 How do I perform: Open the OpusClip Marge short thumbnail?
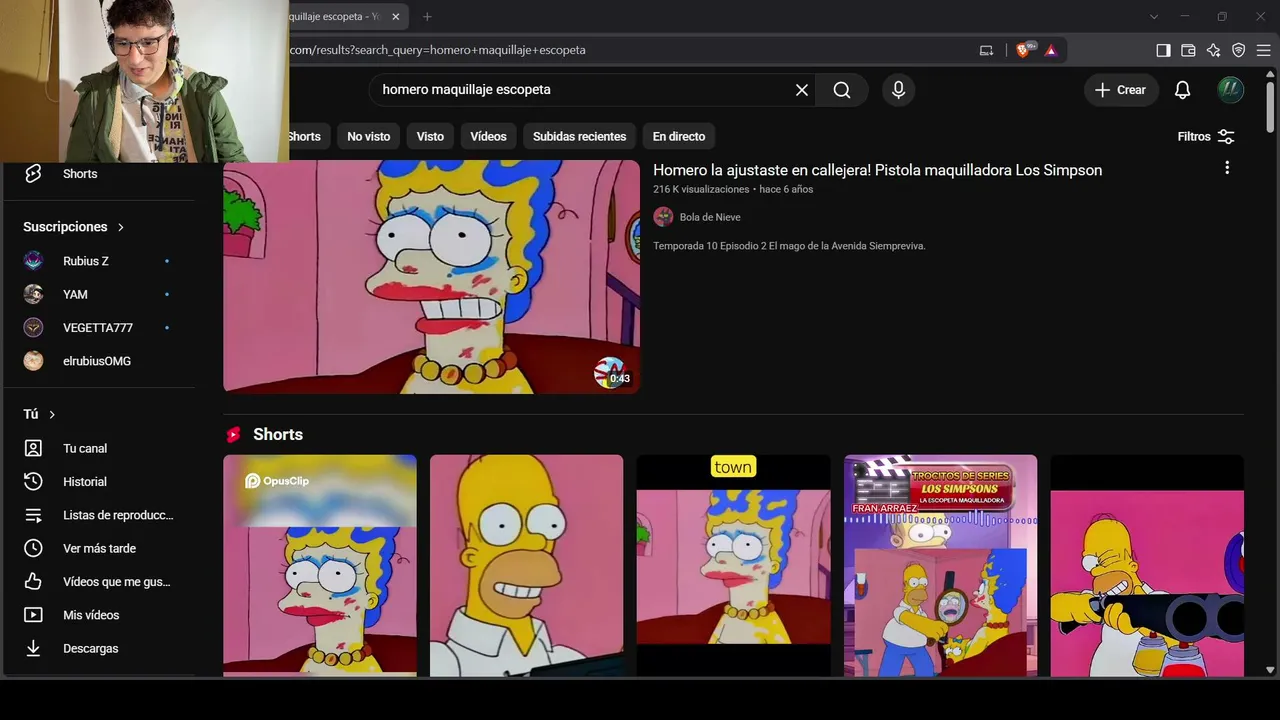320,566
